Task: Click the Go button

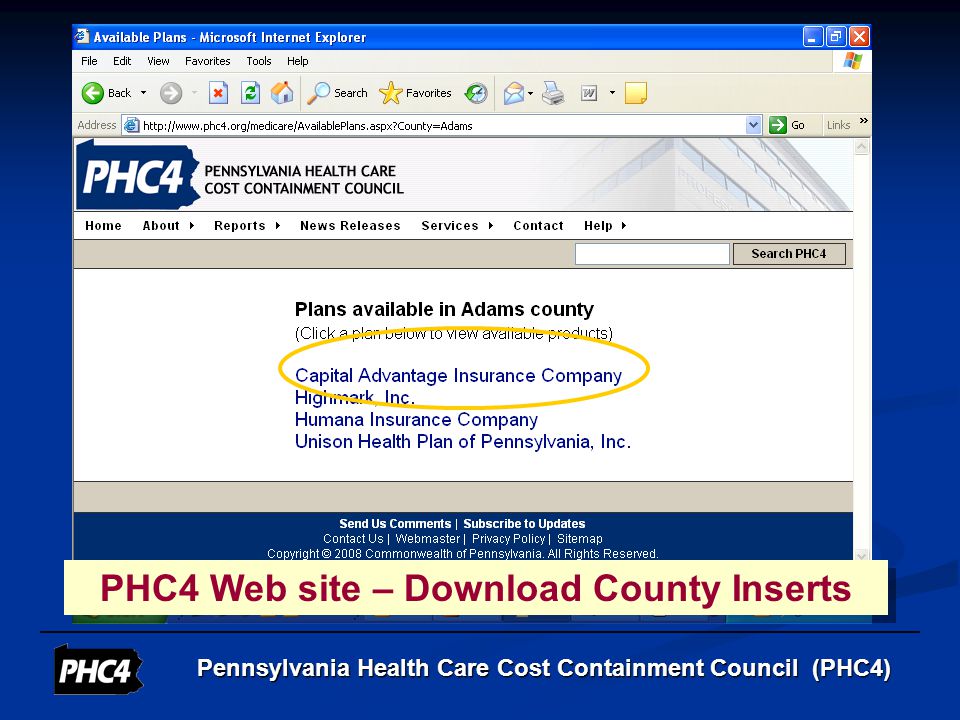Action: (787, 126)
